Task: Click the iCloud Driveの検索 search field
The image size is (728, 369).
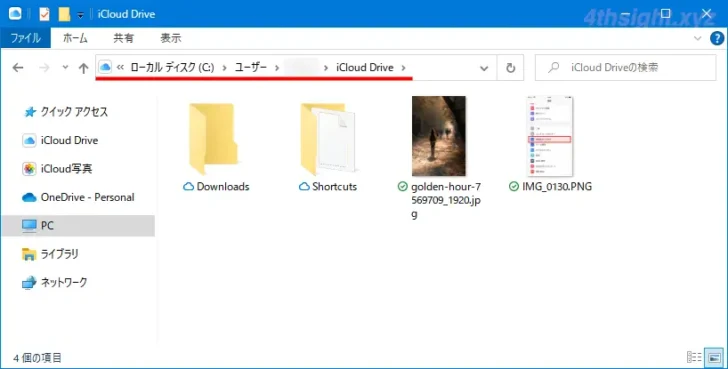Action: point(625,68)
